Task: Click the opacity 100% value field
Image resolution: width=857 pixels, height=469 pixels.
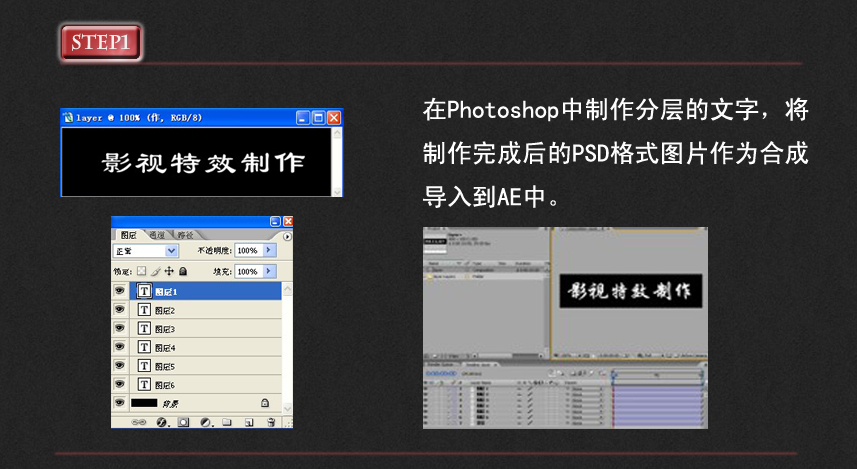Action: [248, 250]
